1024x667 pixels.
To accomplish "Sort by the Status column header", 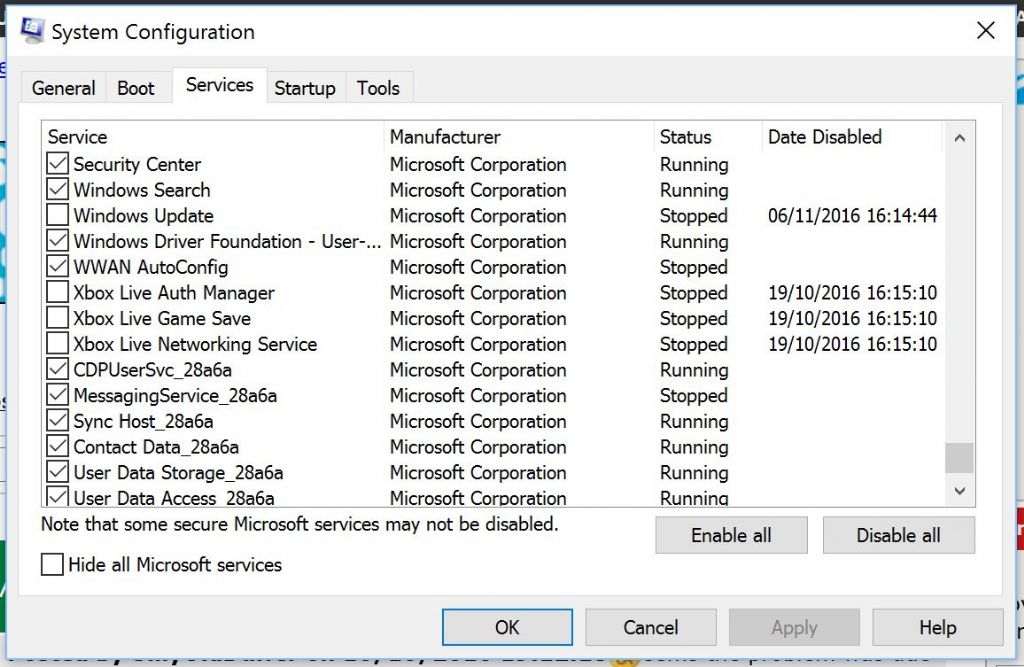I will (709, 137).
